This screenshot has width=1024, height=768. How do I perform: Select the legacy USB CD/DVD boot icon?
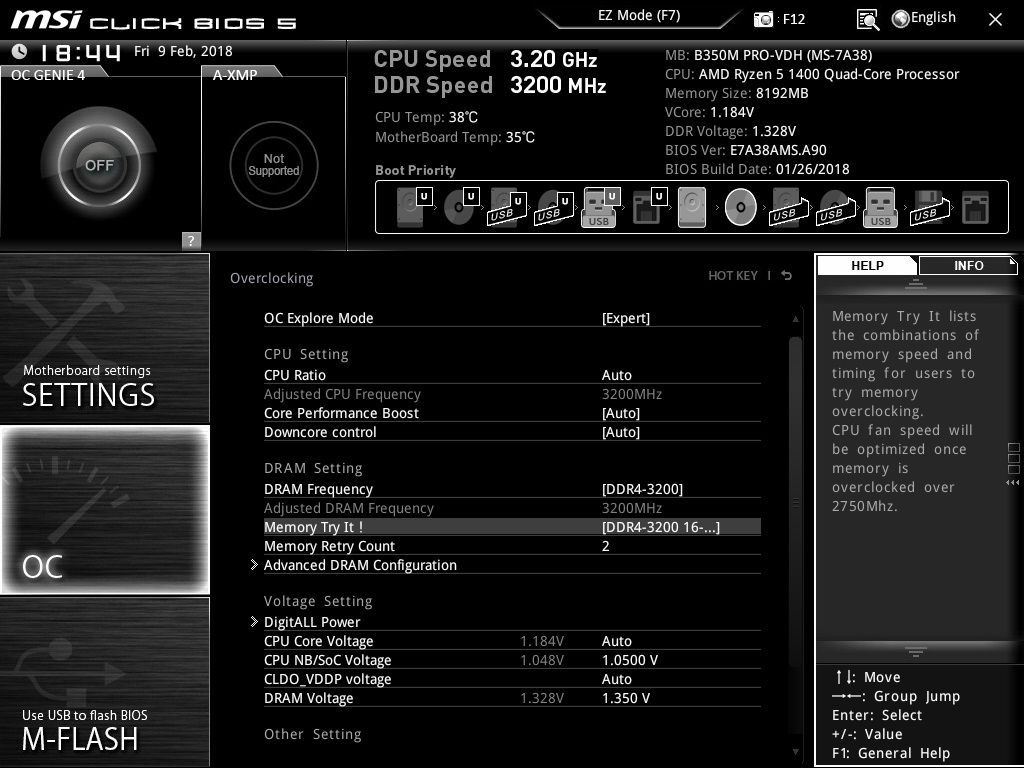[835, 208]
